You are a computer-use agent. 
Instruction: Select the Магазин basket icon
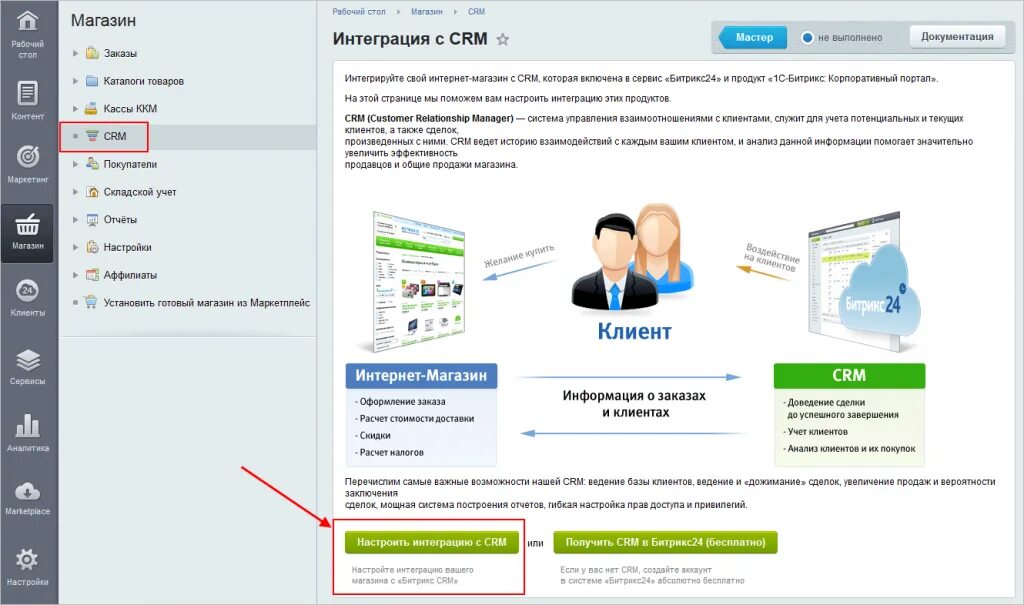point(27,224)
